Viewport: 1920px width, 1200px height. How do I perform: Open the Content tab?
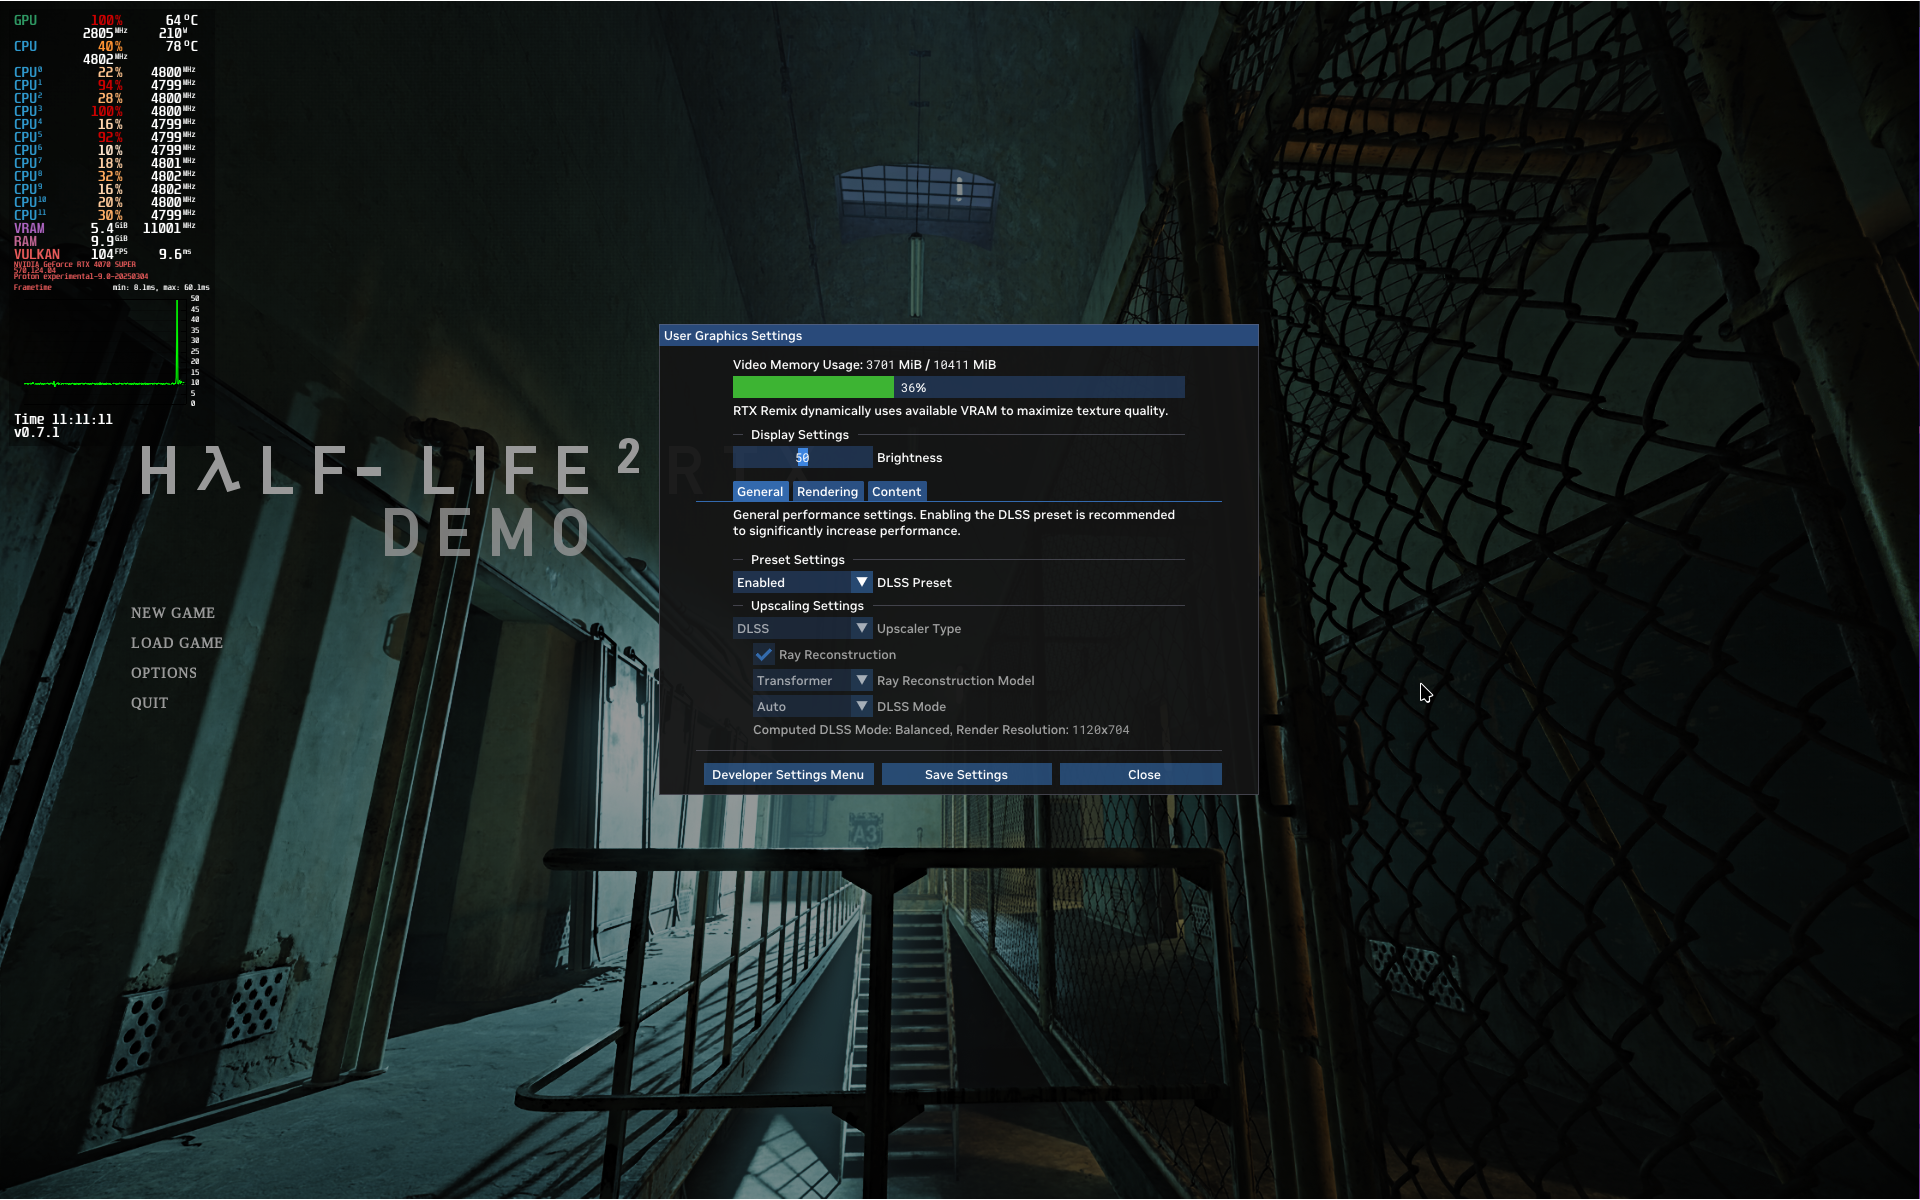896,492
